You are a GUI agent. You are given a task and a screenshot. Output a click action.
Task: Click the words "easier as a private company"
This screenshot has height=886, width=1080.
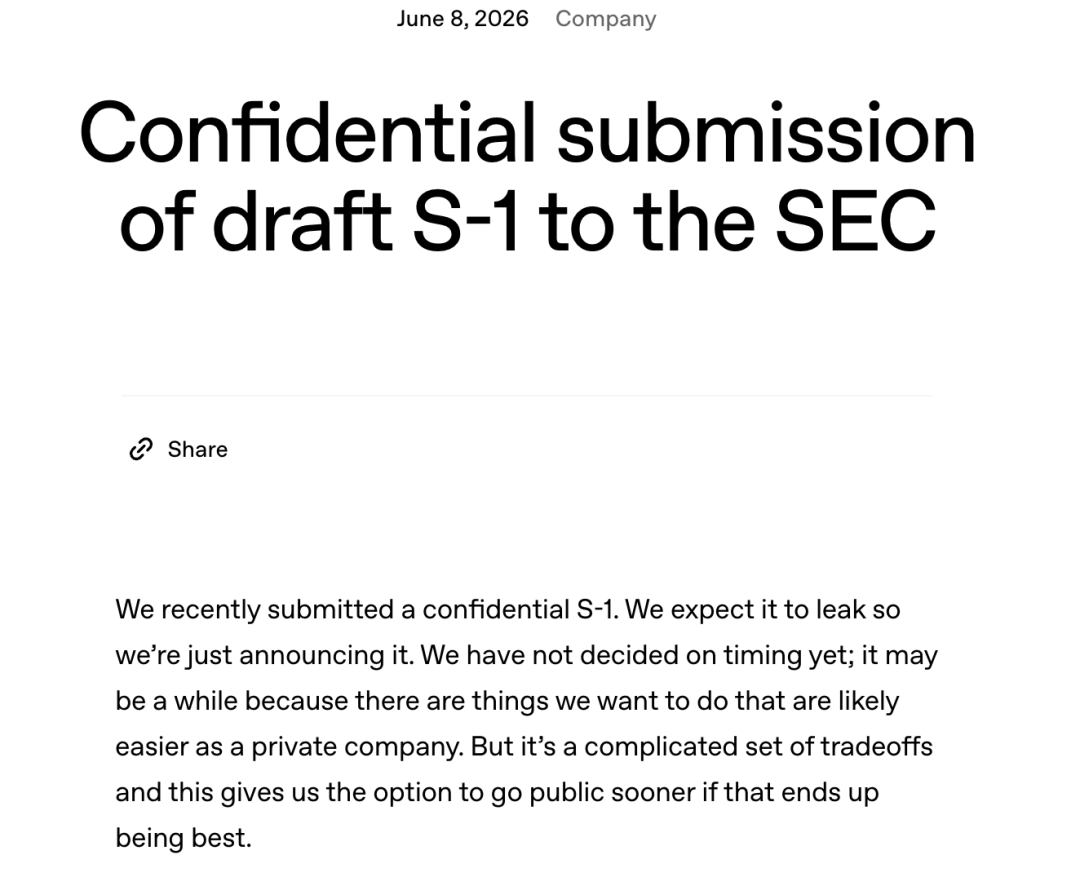(x=289, y=747)
